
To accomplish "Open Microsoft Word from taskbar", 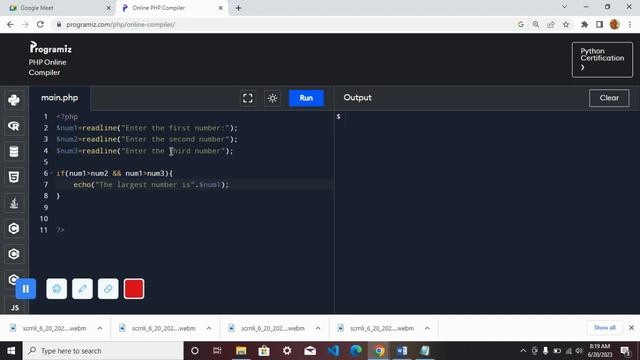I will point(402,351).
